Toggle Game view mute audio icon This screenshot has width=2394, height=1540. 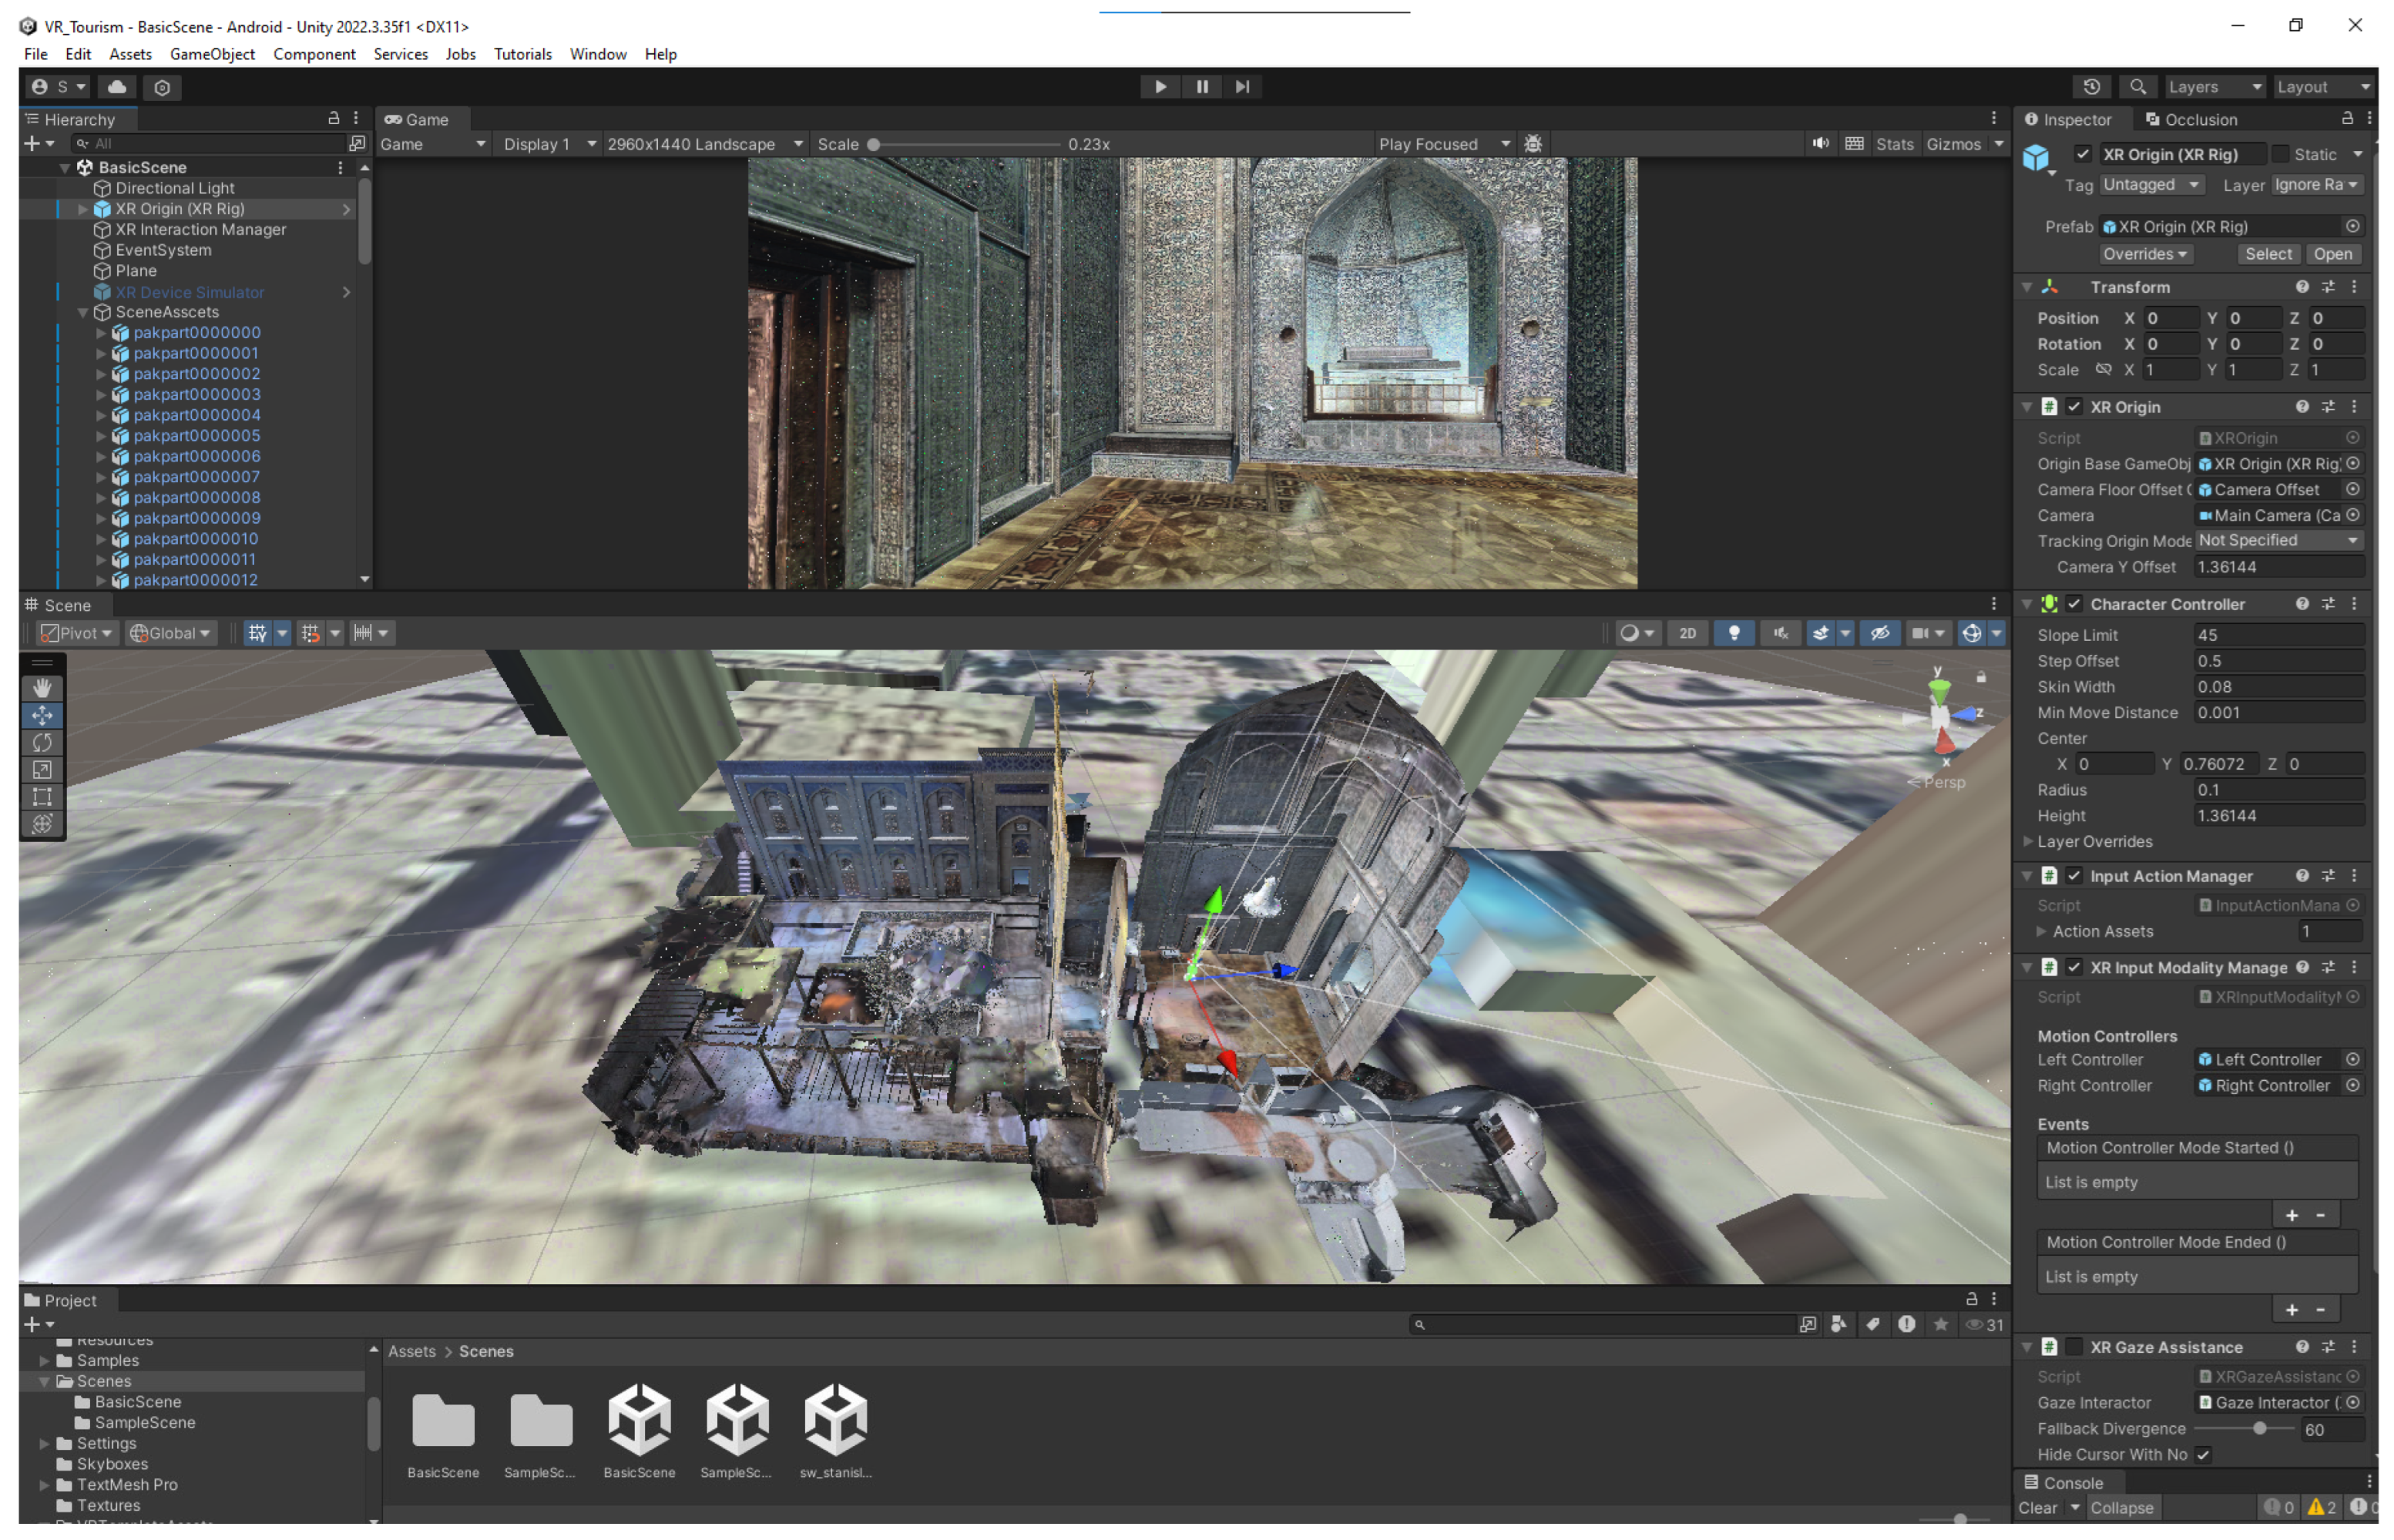(x=1821, y=144)
